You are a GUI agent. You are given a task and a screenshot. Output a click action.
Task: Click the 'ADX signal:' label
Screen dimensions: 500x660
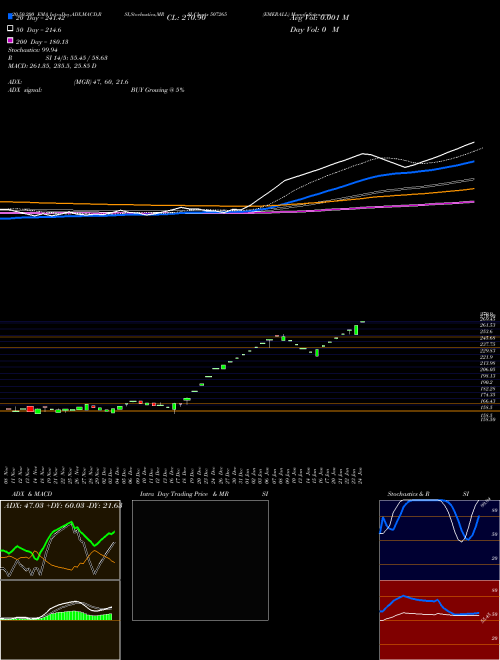25,90
